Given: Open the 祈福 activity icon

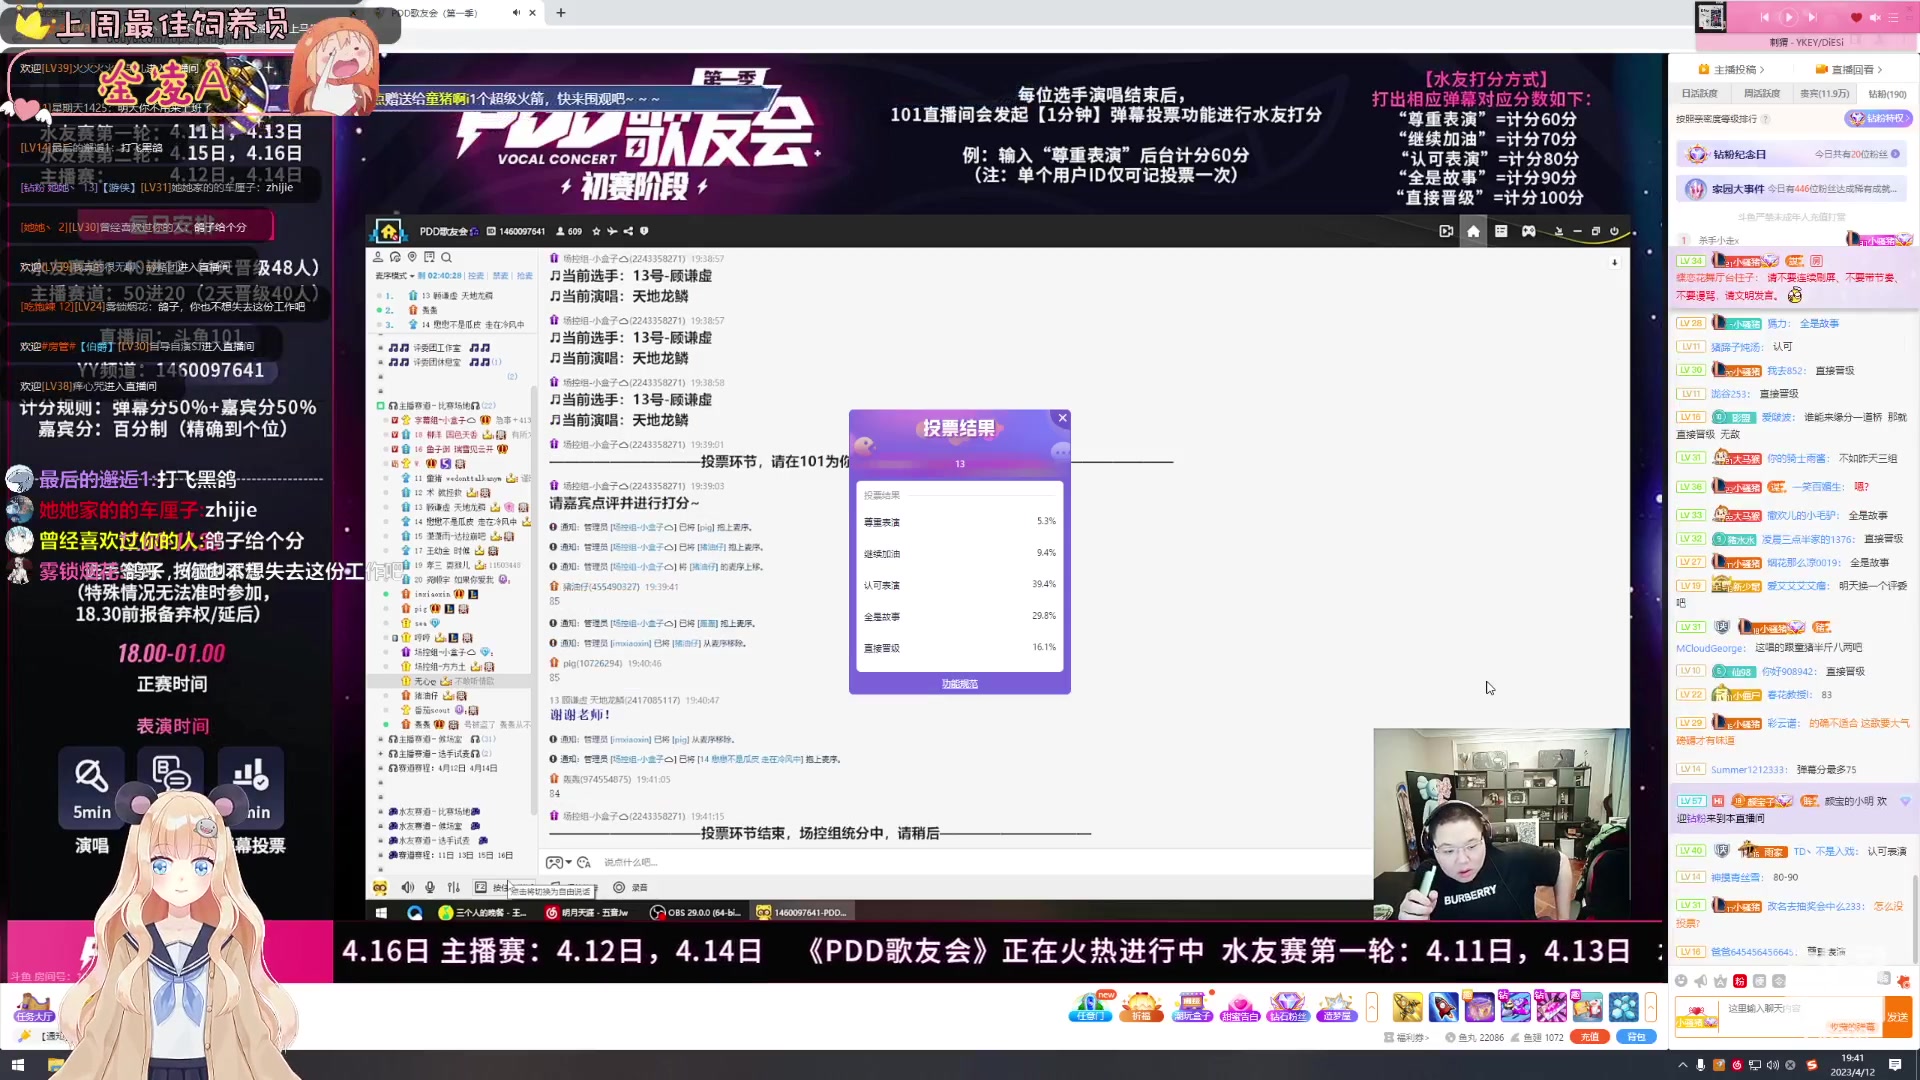Looking at the screenshot, I should point(1141,1006).
